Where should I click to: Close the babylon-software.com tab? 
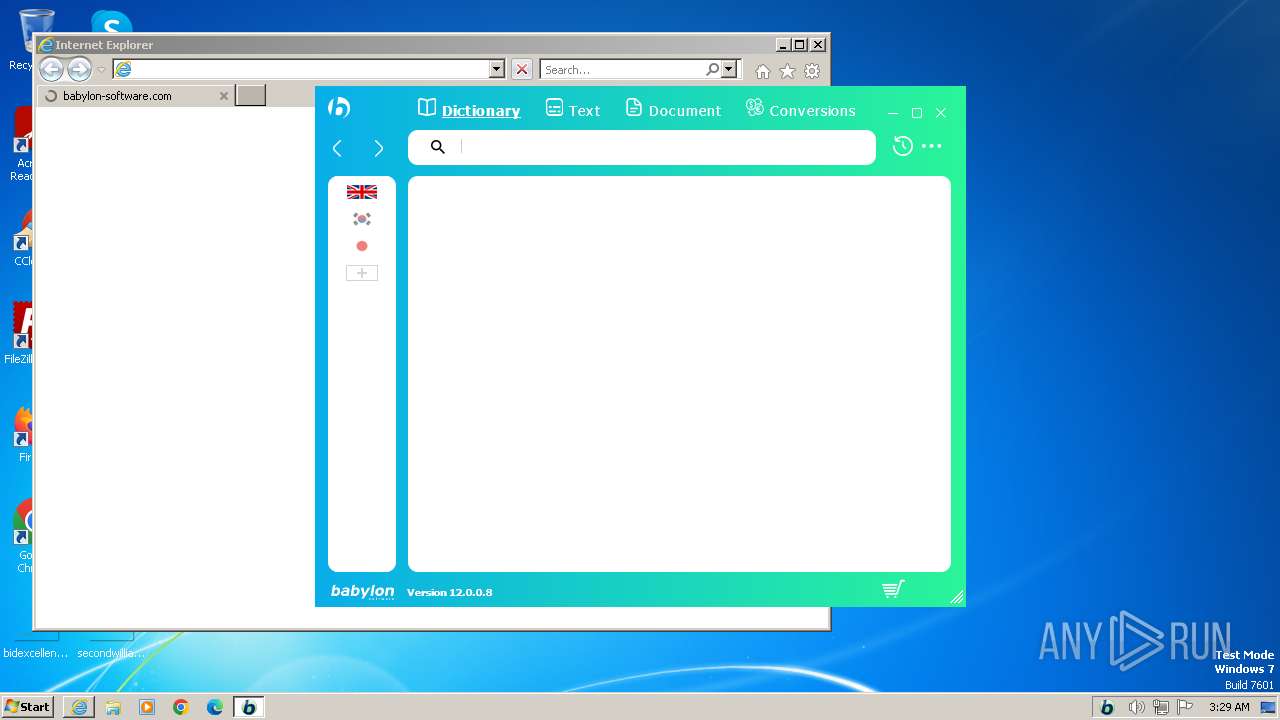click(x=224, y=96)
